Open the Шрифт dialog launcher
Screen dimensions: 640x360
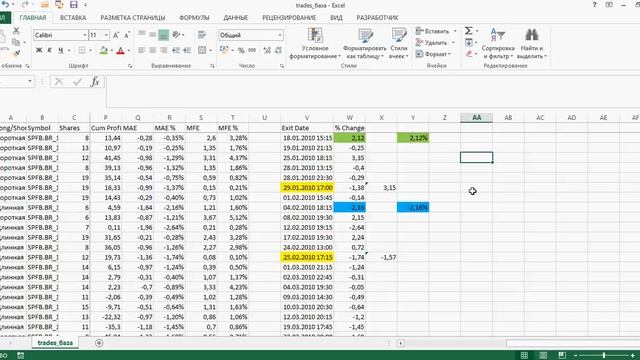(130, 66)
